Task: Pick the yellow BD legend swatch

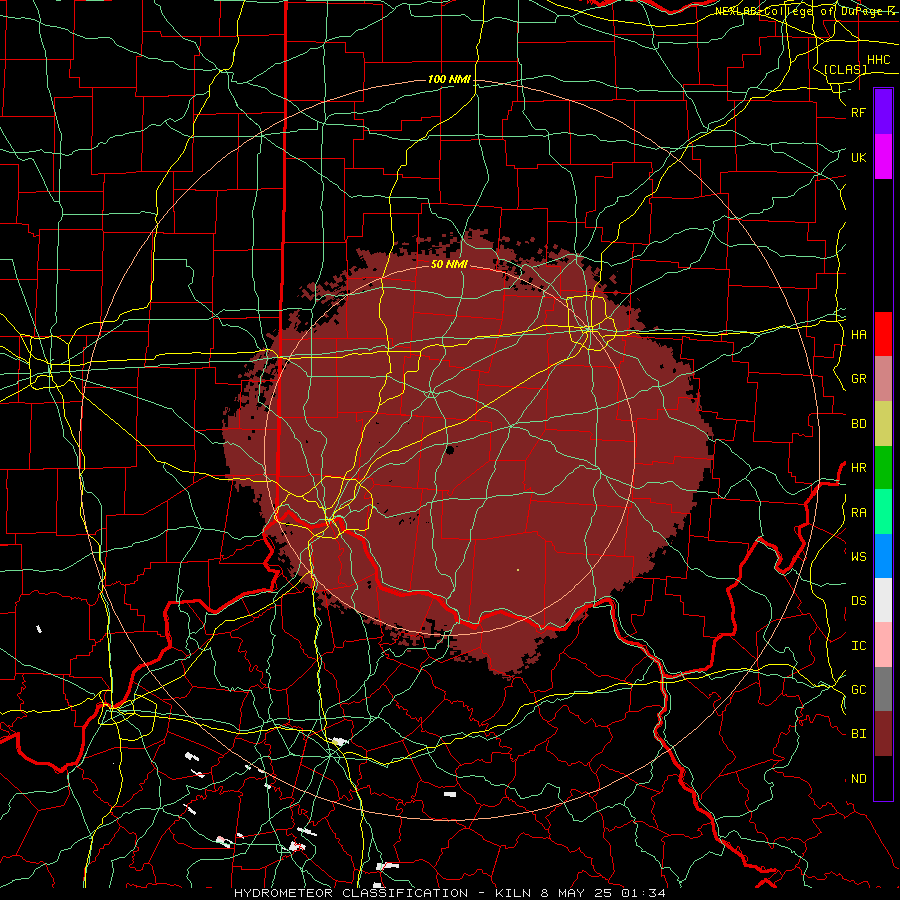Action: coord(883,423)
